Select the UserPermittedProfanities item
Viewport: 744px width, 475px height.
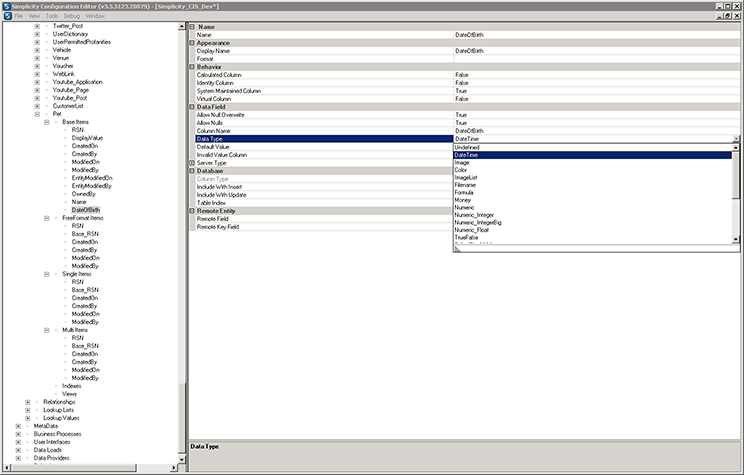coord(82,42)
